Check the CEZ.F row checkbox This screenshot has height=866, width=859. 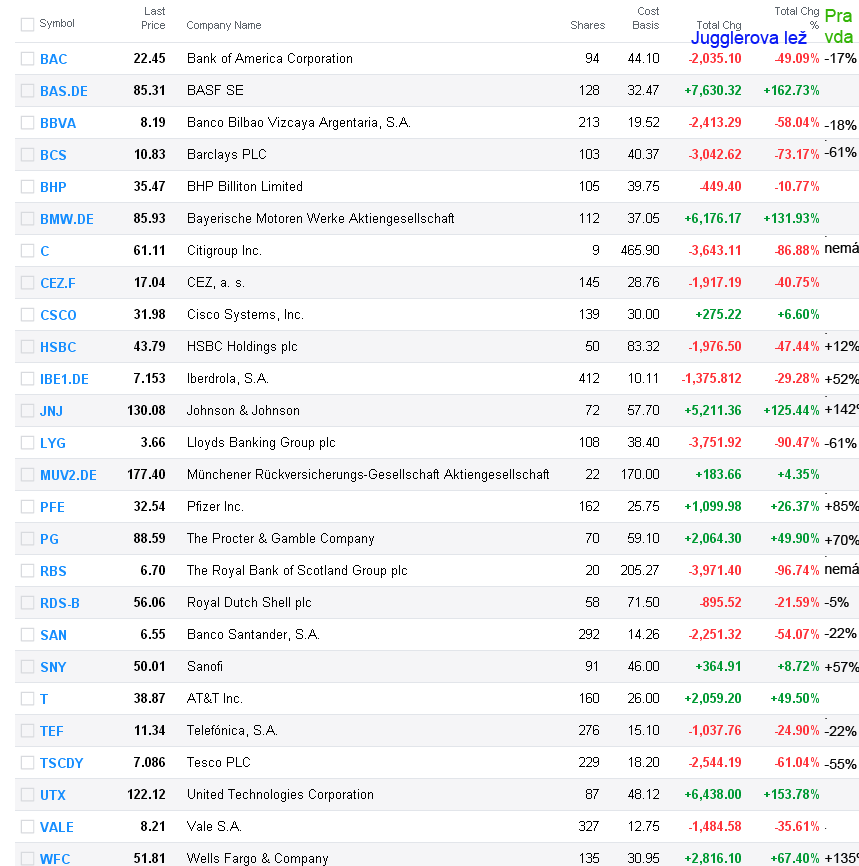click(x=27, y=283)
